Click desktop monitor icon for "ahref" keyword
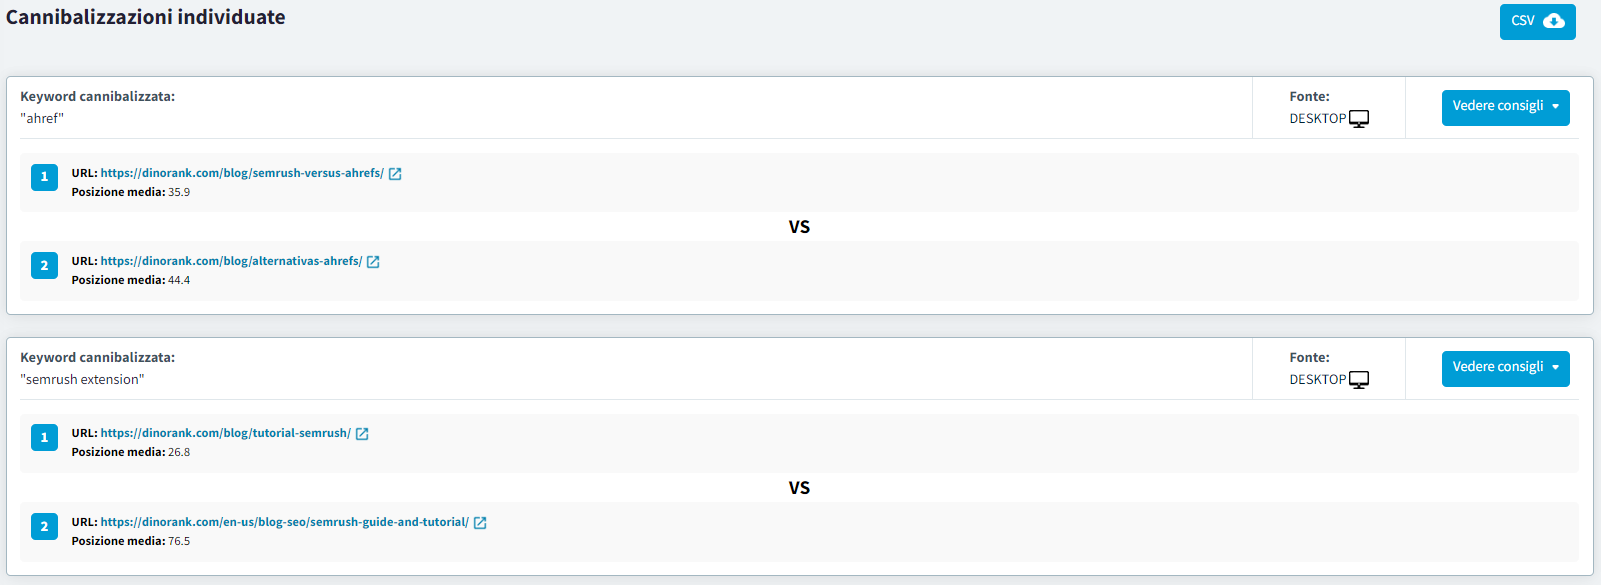Viewport: 1601px width, 585px height. pos(1359,119)
